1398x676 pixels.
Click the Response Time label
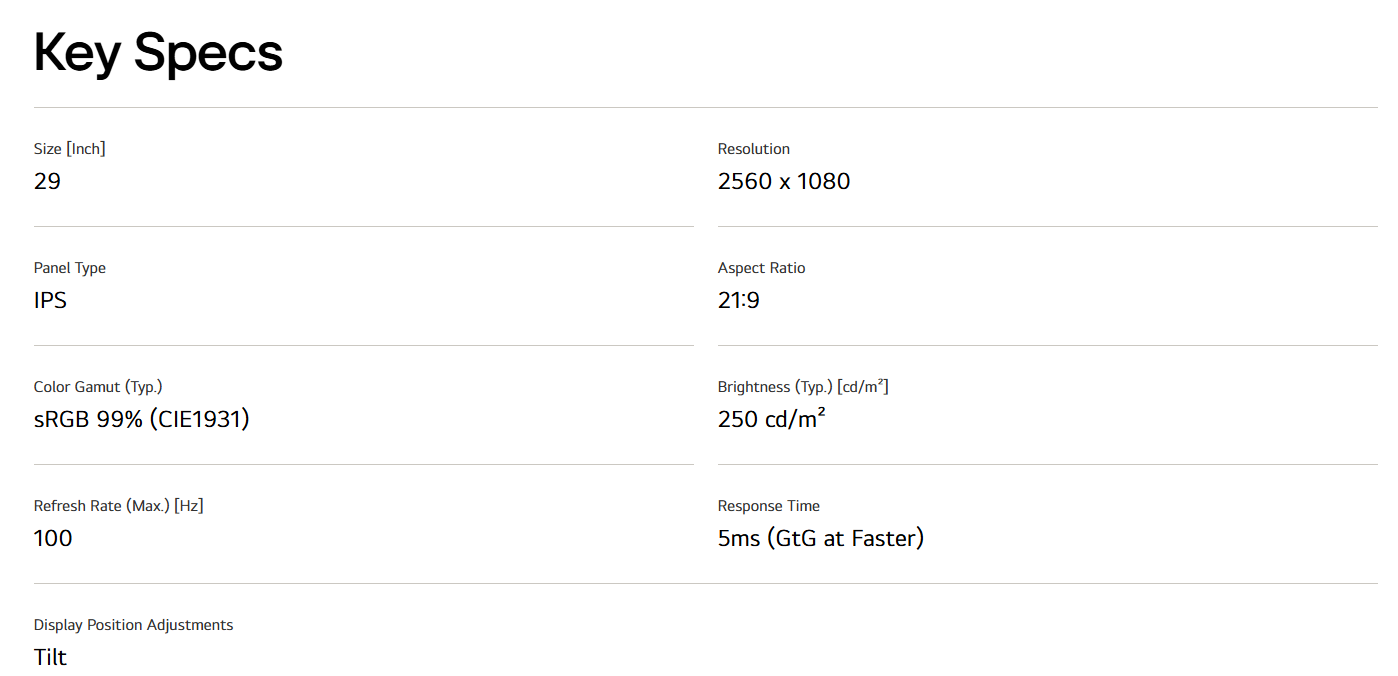(768, 506)
